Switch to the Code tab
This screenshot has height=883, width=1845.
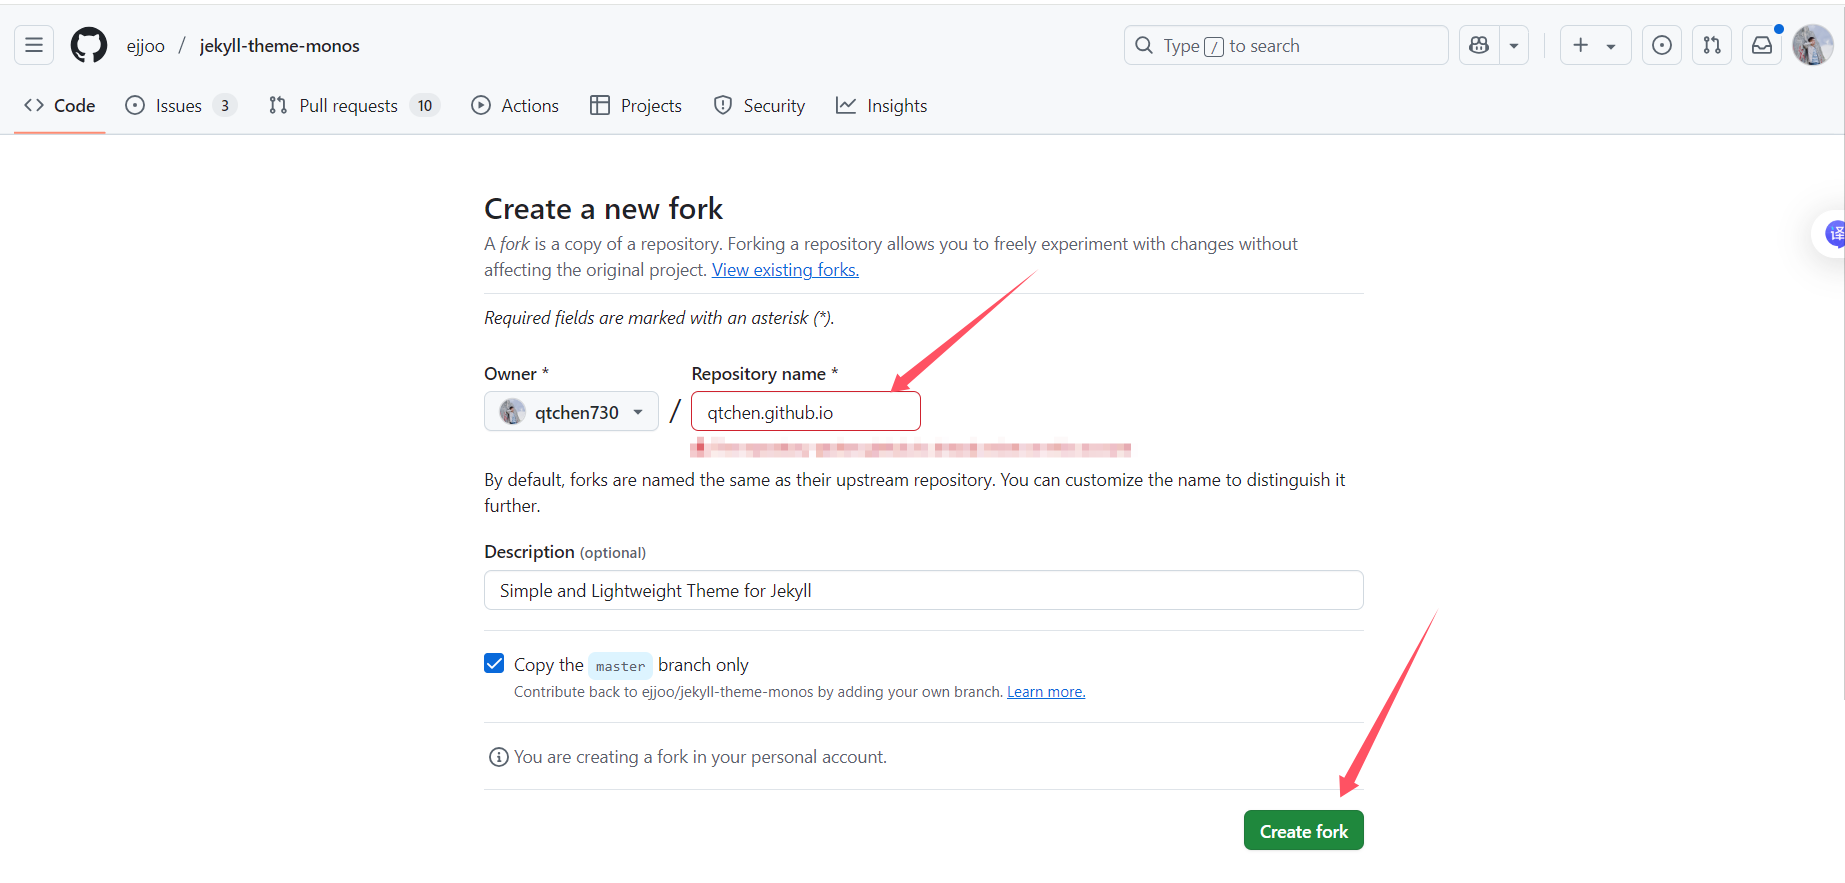pos(60,106)
